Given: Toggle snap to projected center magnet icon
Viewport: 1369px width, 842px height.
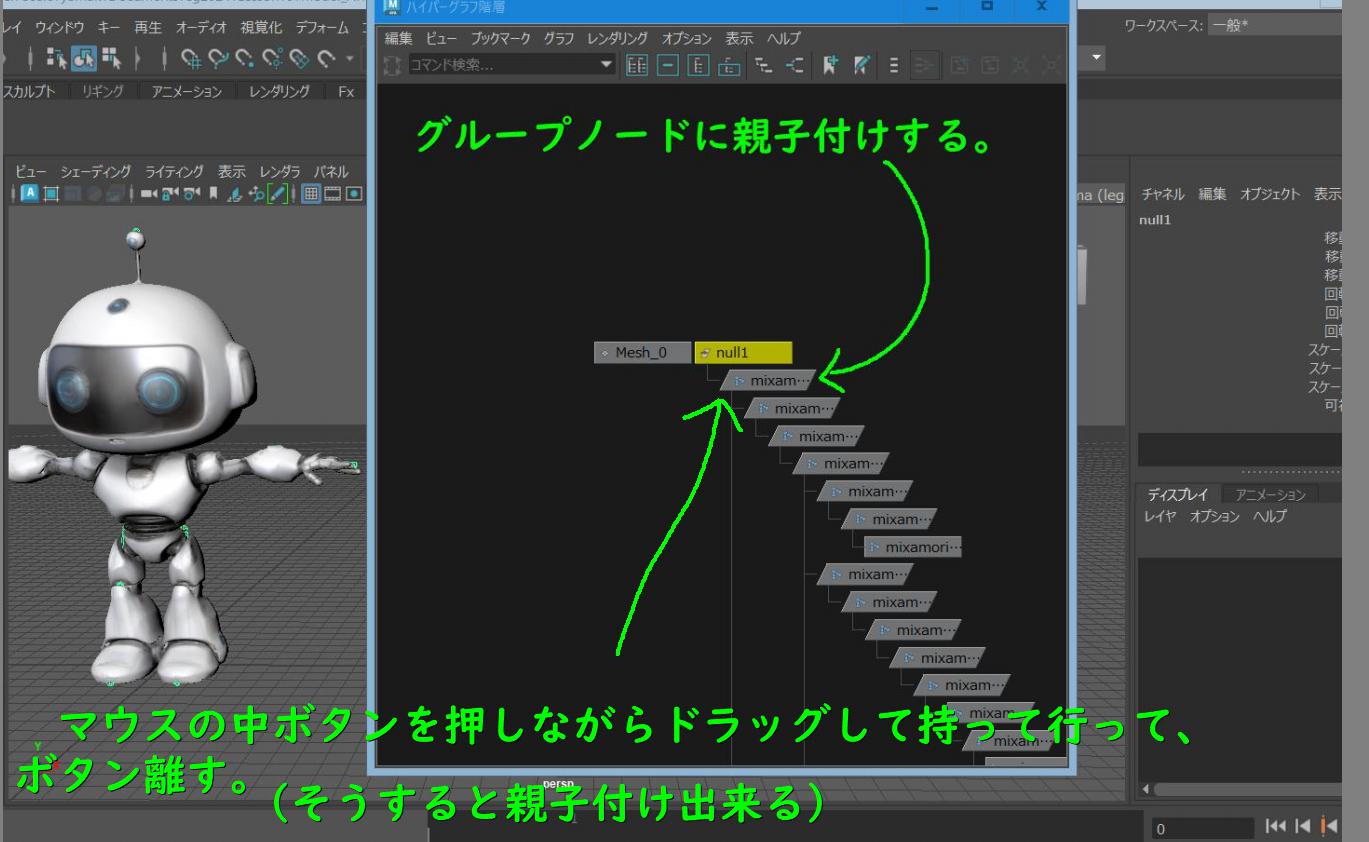Looking at the screenshot, I should click(272, 59).
